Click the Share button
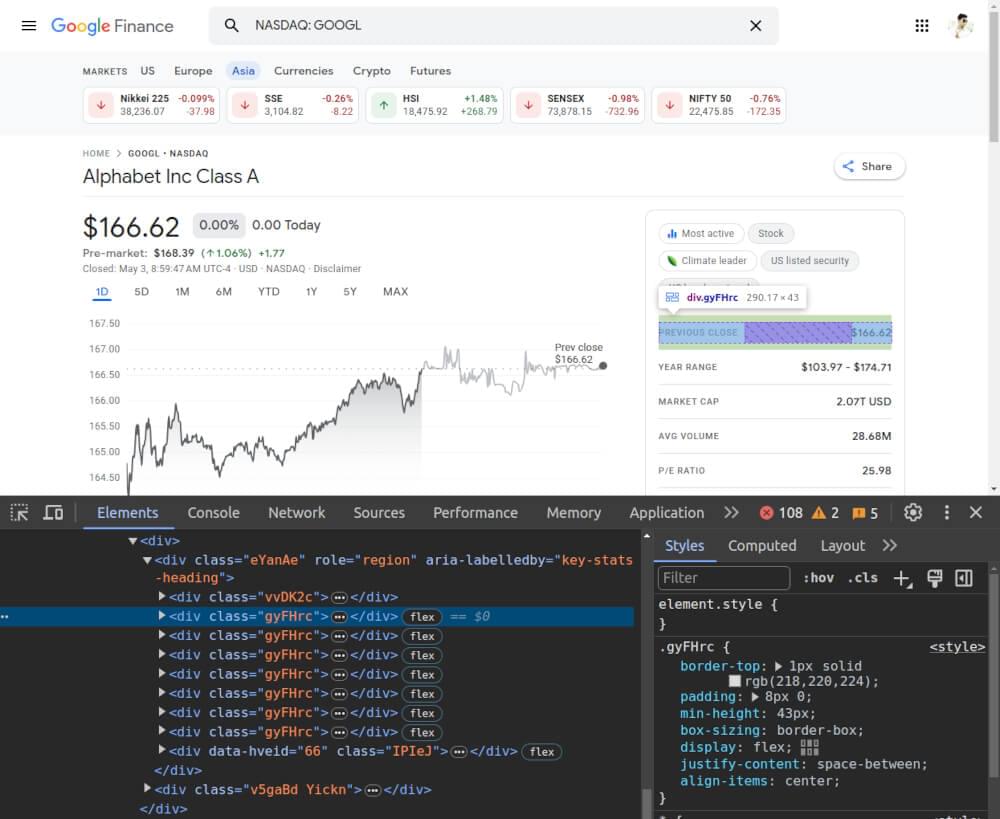This screenshot has width=1000, height=819. [x=869, y=166]
